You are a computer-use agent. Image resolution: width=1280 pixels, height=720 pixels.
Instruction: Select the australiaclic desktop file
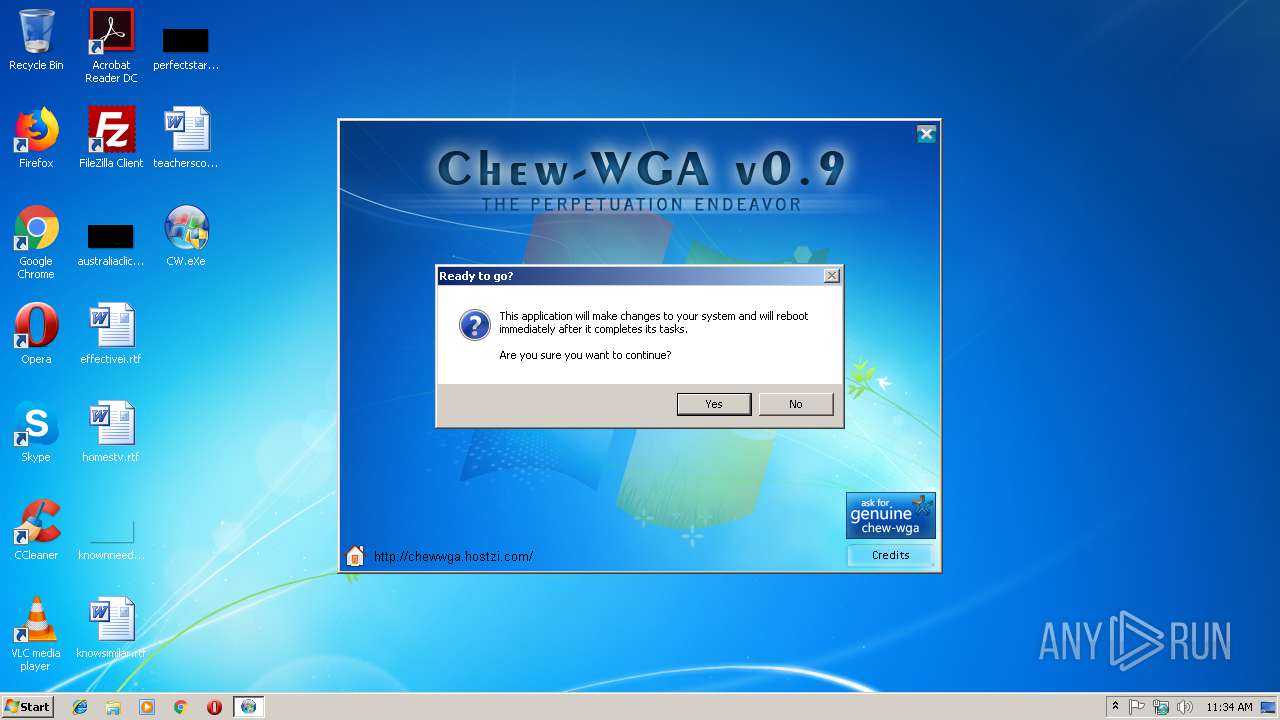pyautogui.click(x=111, y=244)
